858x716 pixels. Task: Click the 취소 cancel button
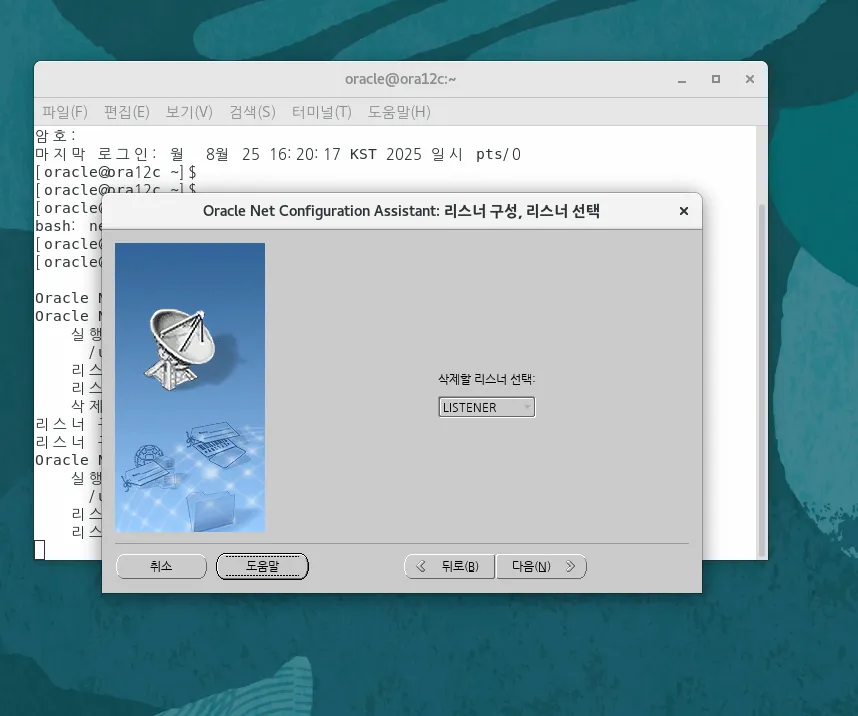click(x=161, y=566)
